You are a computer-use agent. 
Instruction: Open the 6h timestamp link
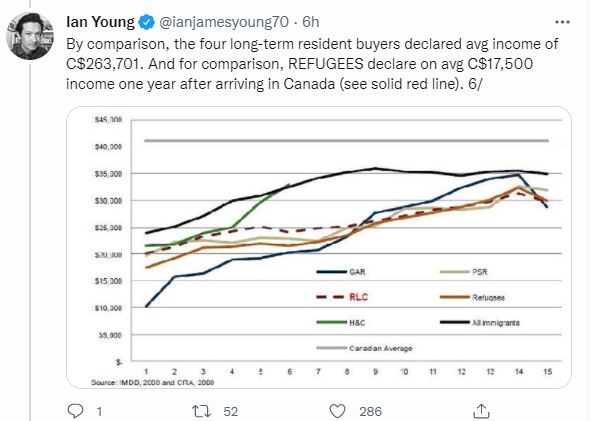pyautogui.click(x=311, y=22)
